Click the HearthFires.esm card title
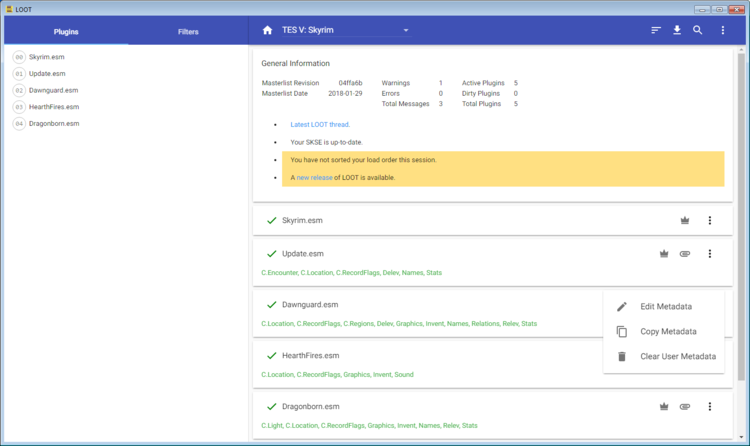This screenshot has width=750, height=446. pos(310,356)
